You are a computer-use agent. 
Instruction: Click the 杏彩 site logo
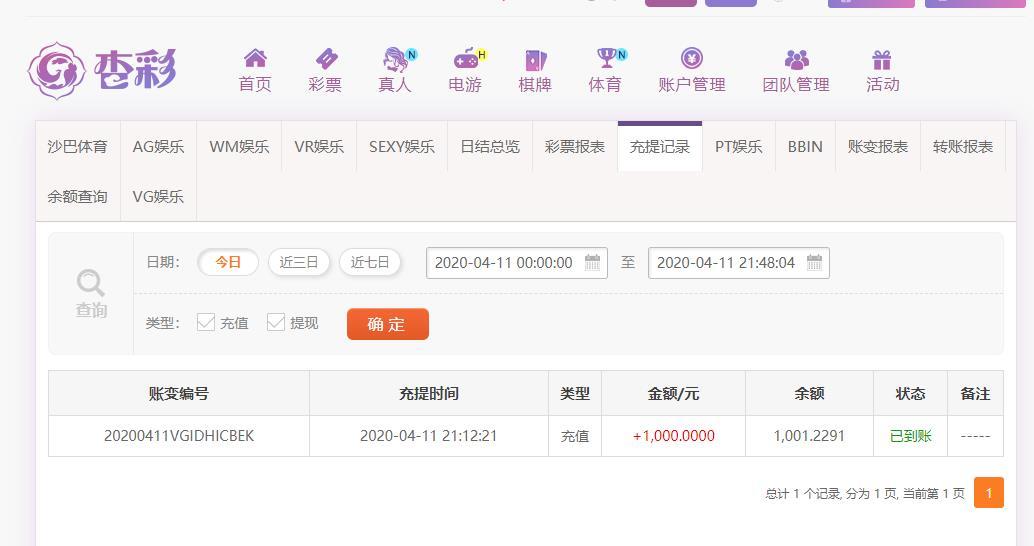click(102, 71)
